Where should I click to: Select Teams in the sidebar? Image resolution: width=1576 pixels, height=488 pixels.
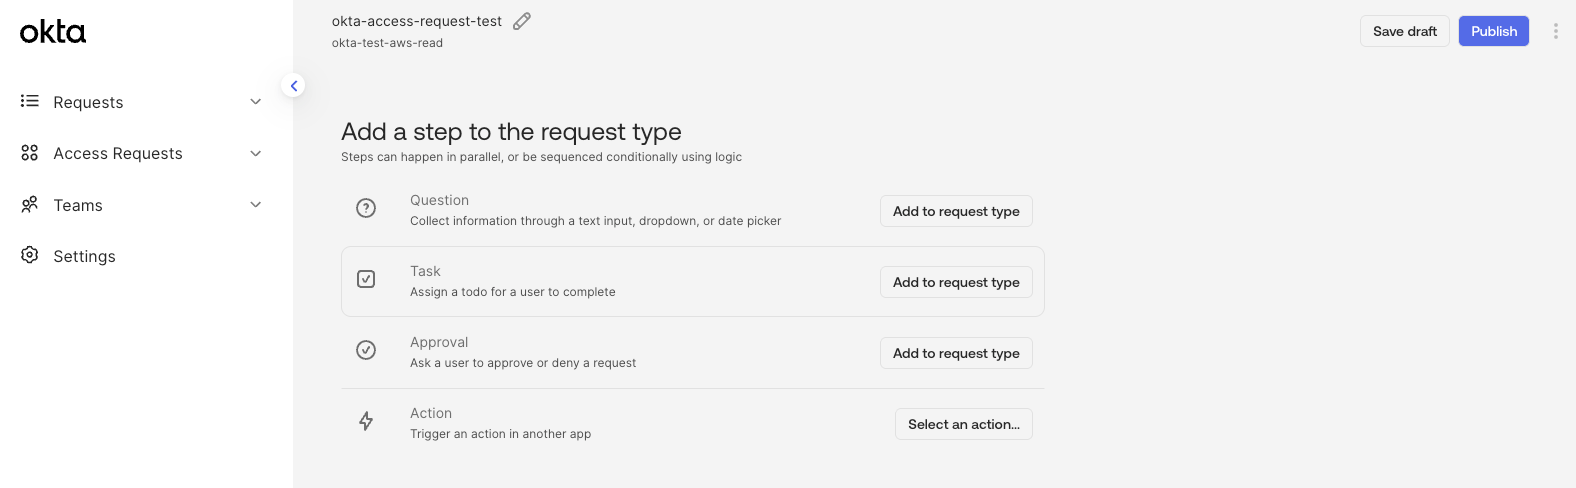[x=78, y=206]
